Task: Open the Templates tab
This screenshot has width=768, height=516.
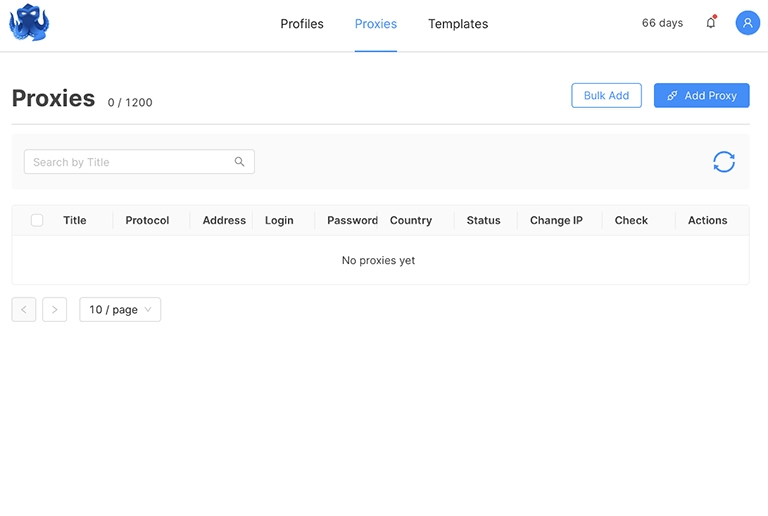Action: click(x=458, y=23)
